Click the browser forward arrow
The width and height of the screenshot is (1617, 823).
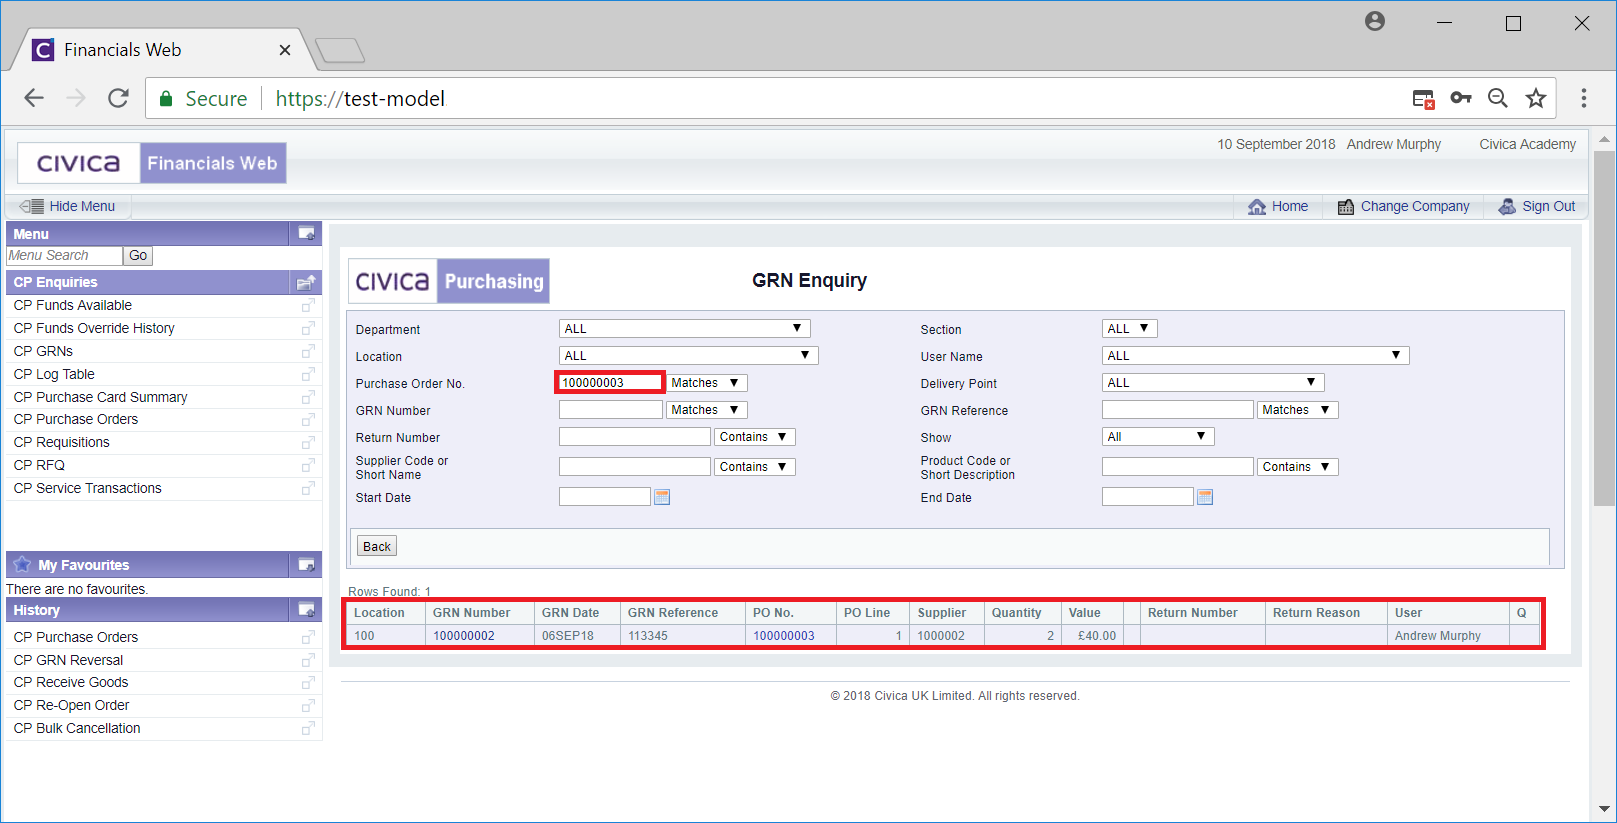(76, 98)
